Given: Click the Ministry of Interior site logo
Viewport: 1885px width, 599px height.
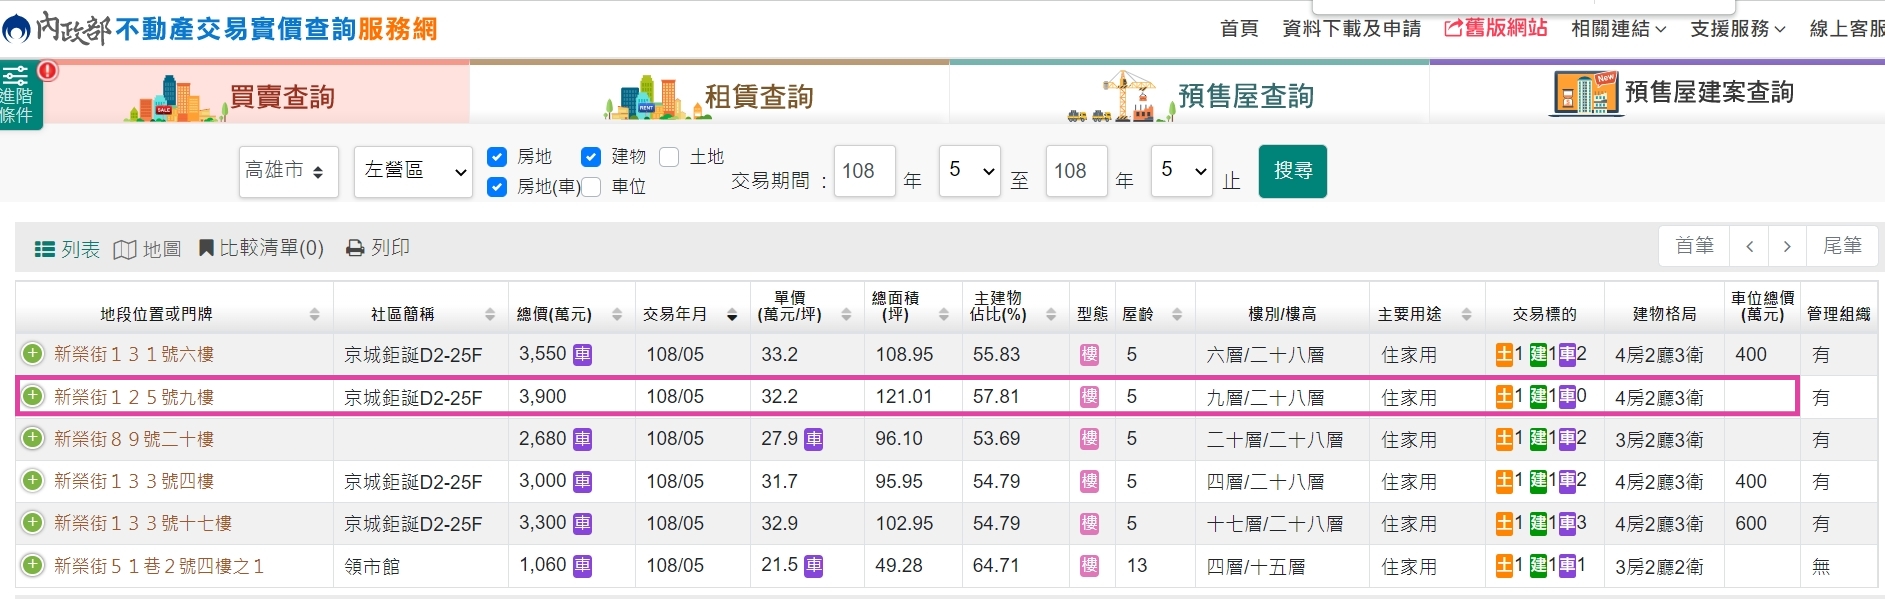Looking at the screenshot, I should click(x=220, y=28).
